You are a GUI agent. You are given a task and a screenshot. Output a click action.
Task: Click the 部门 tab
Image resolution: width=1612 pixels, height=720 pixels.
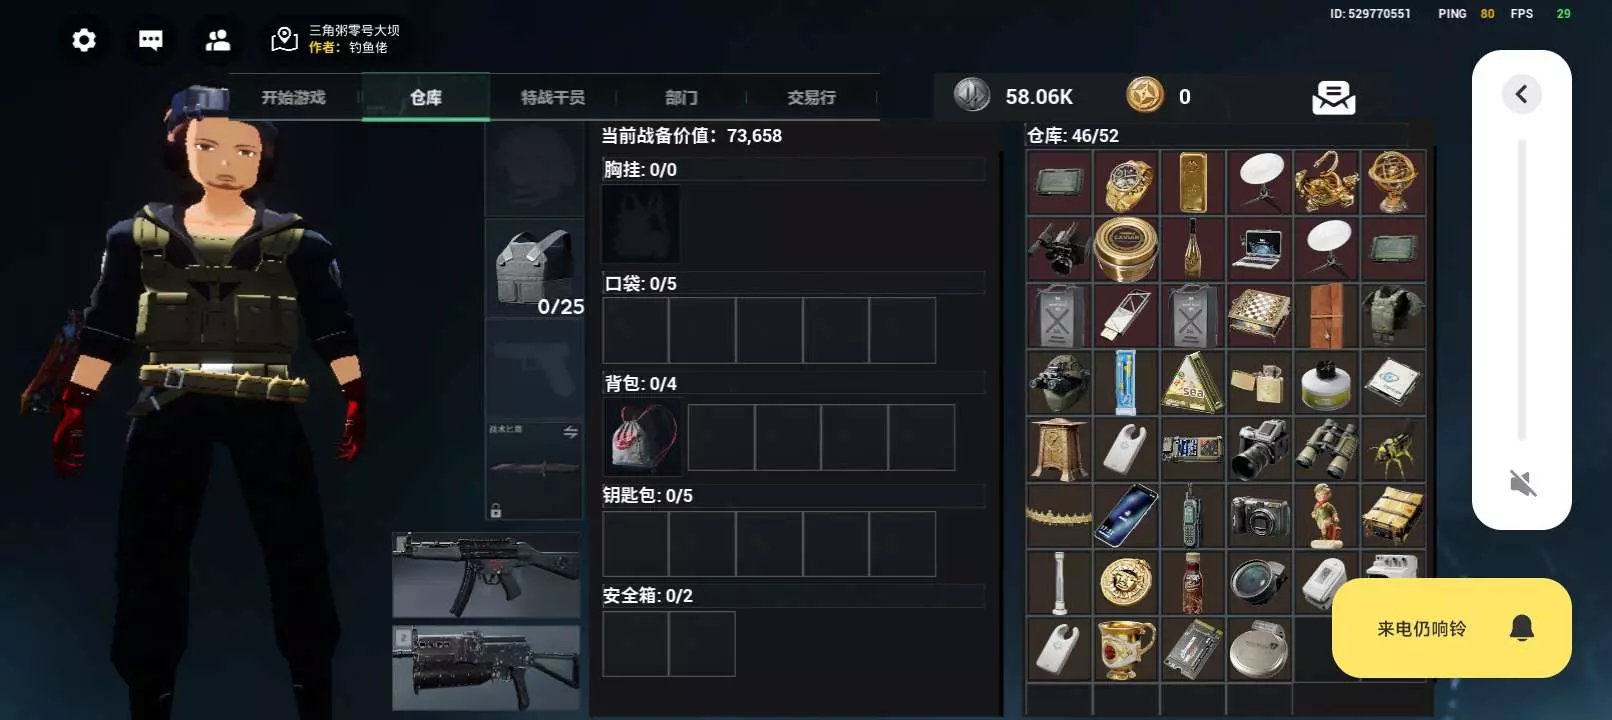(681, 97)
